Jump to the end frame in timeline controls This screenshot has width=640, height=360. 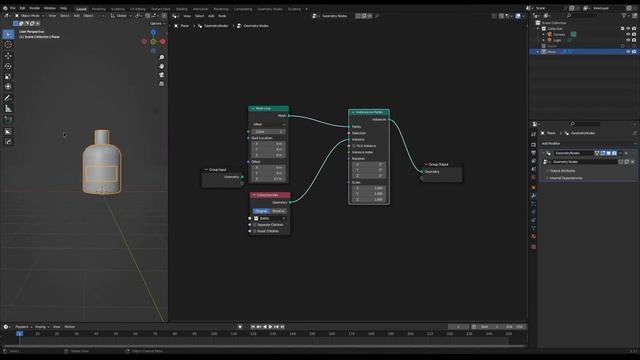[x=282, y=327]
